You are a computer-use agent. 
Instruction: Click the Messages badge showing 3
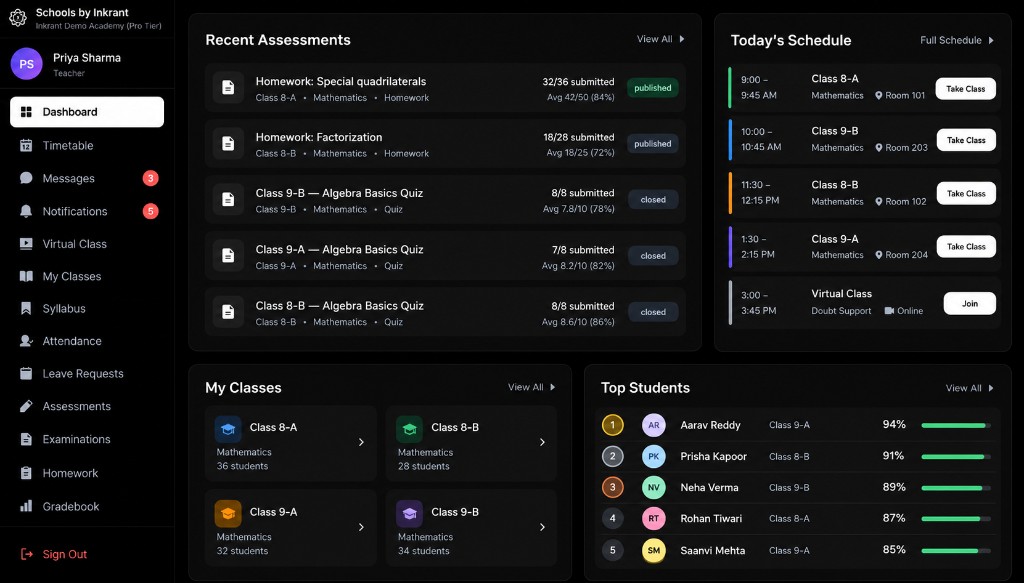point(151,178)
